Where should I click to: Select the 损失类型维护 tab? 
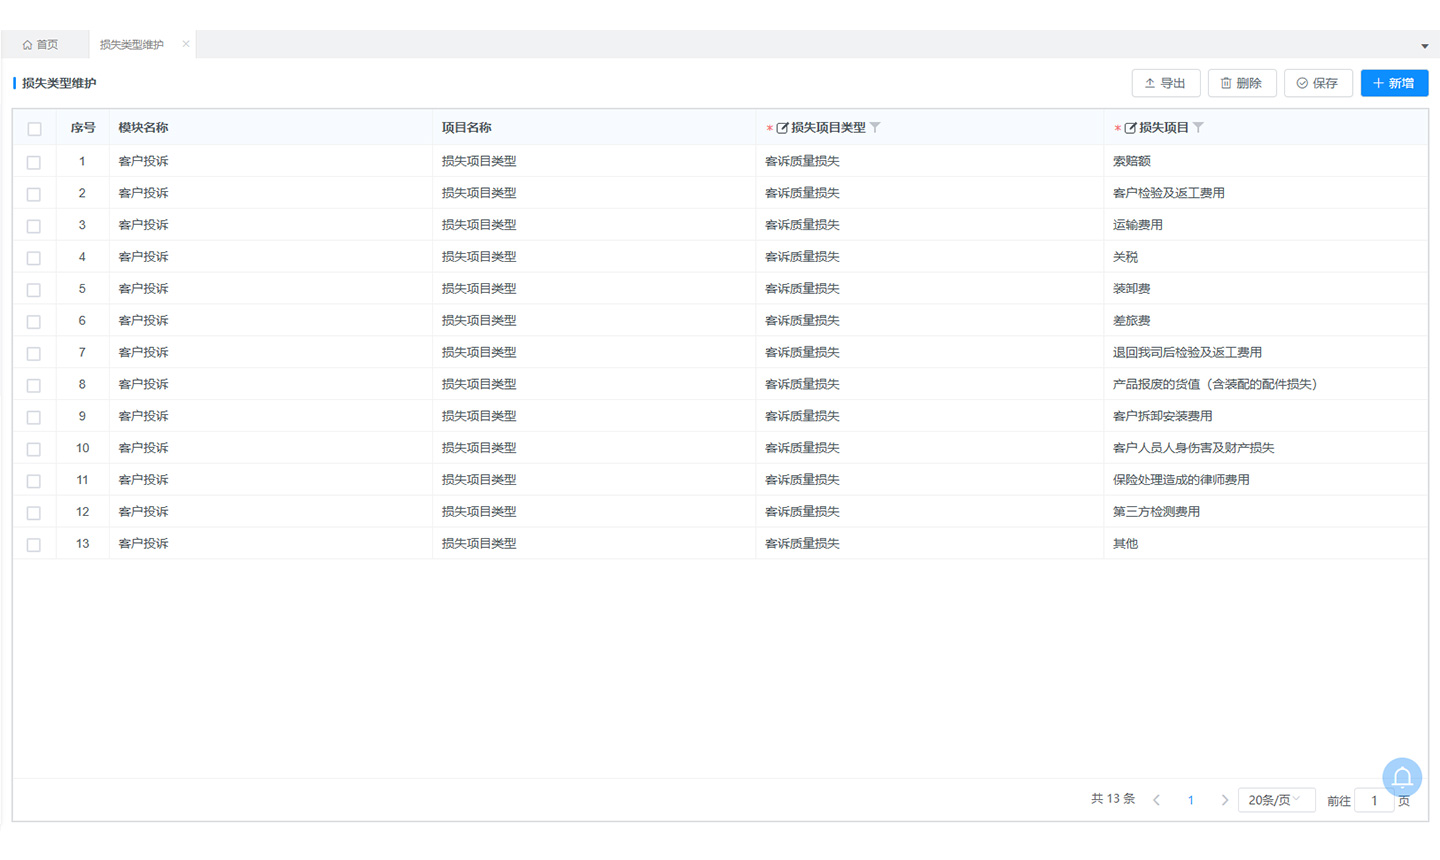[132, 45]
